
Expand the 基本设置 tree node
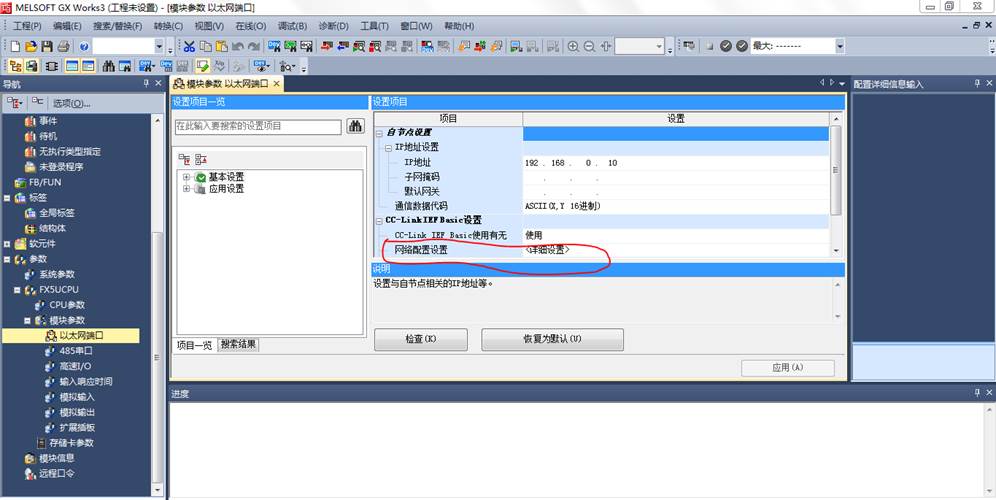click(186, 177)
